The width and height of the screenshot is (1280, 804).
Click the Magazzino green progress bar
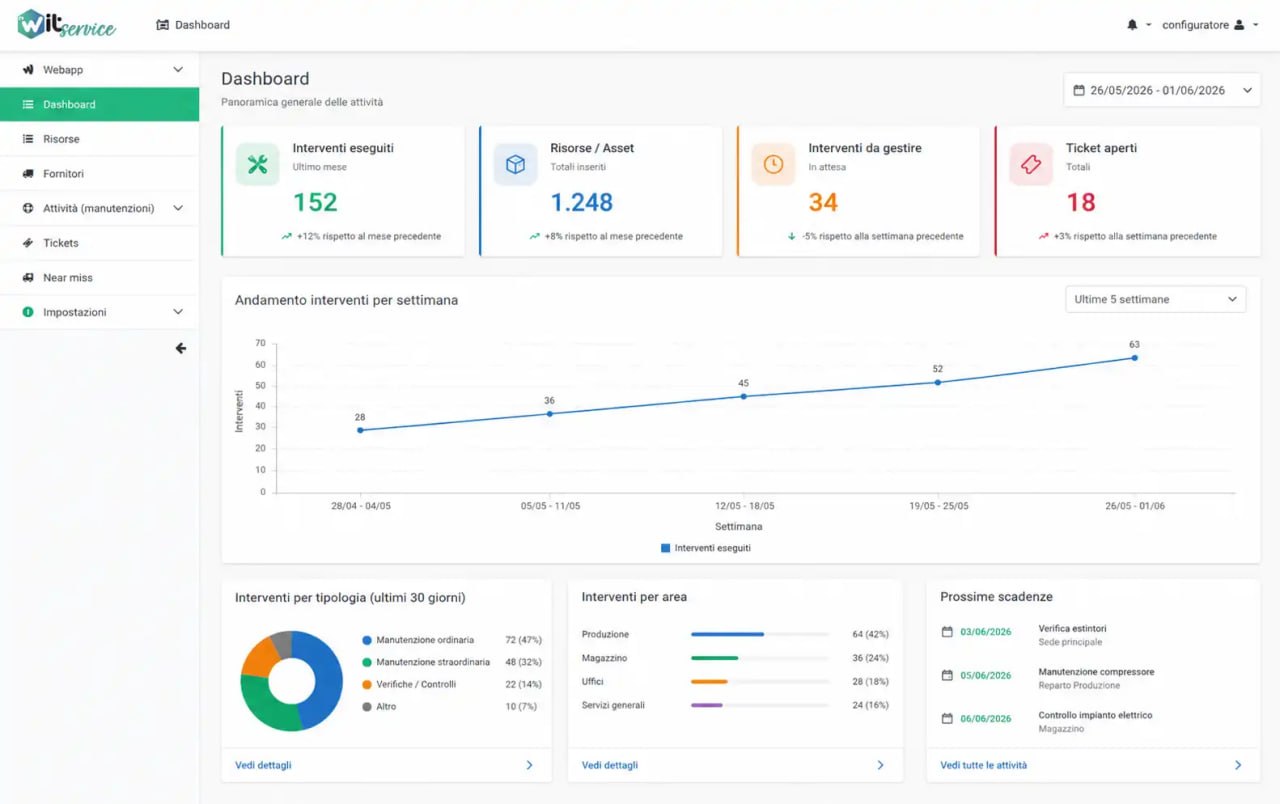click(714, 658)
